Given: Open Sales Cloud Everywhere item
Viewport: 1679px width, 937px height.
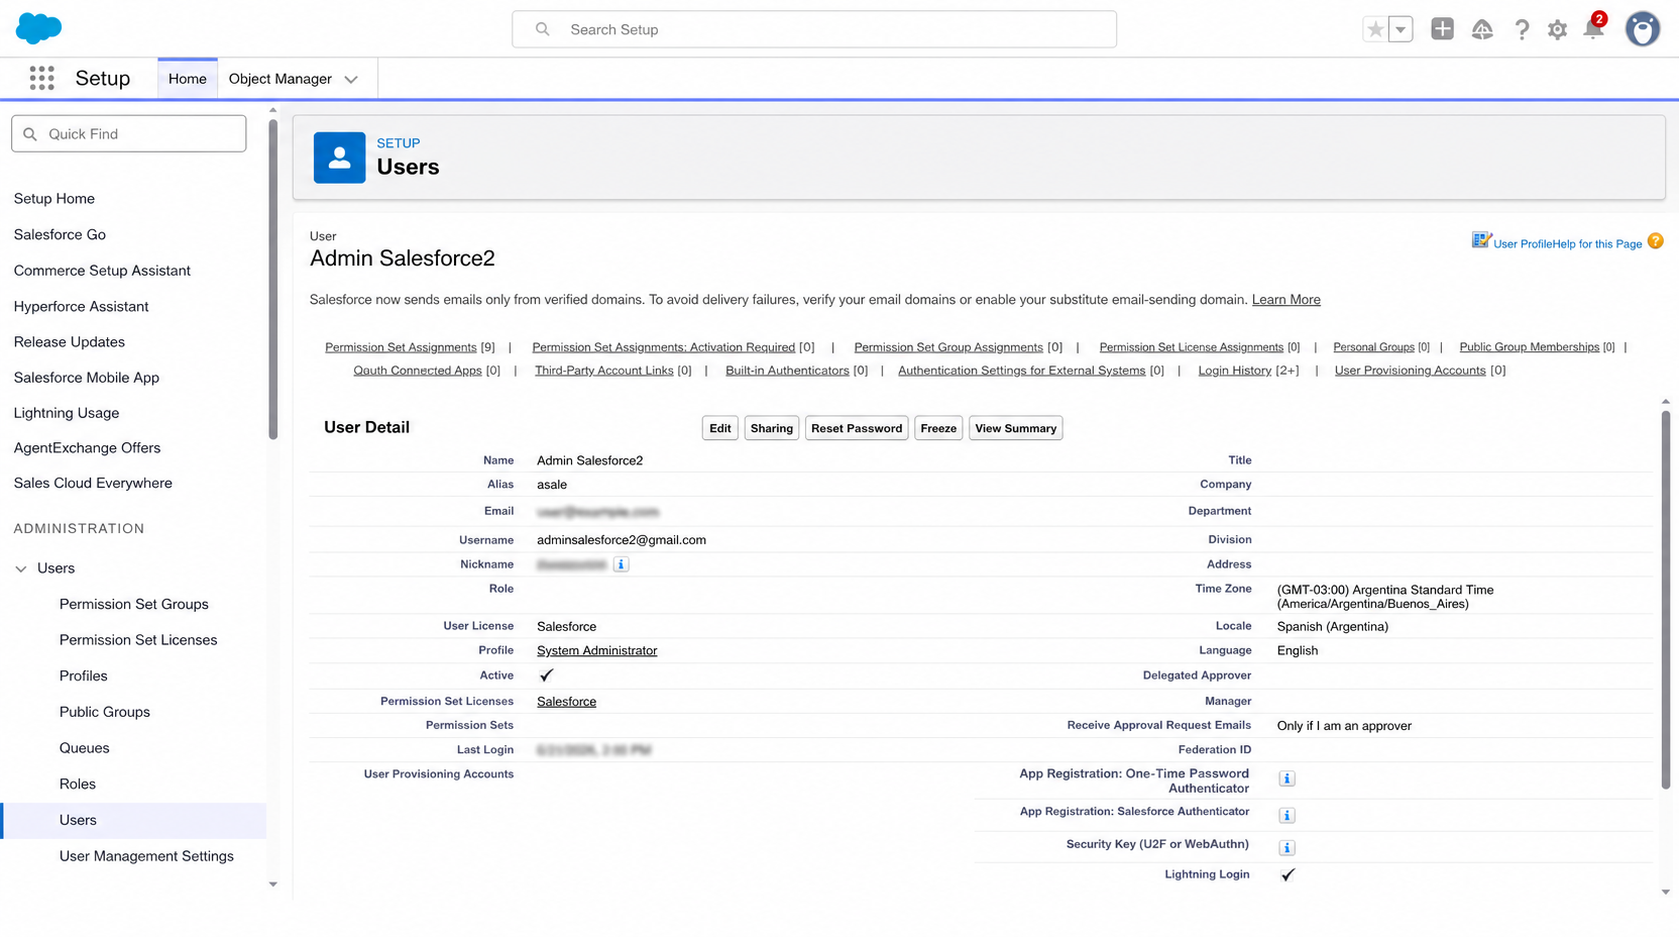Looking at the screenshot, I should (x=93, y=482).
